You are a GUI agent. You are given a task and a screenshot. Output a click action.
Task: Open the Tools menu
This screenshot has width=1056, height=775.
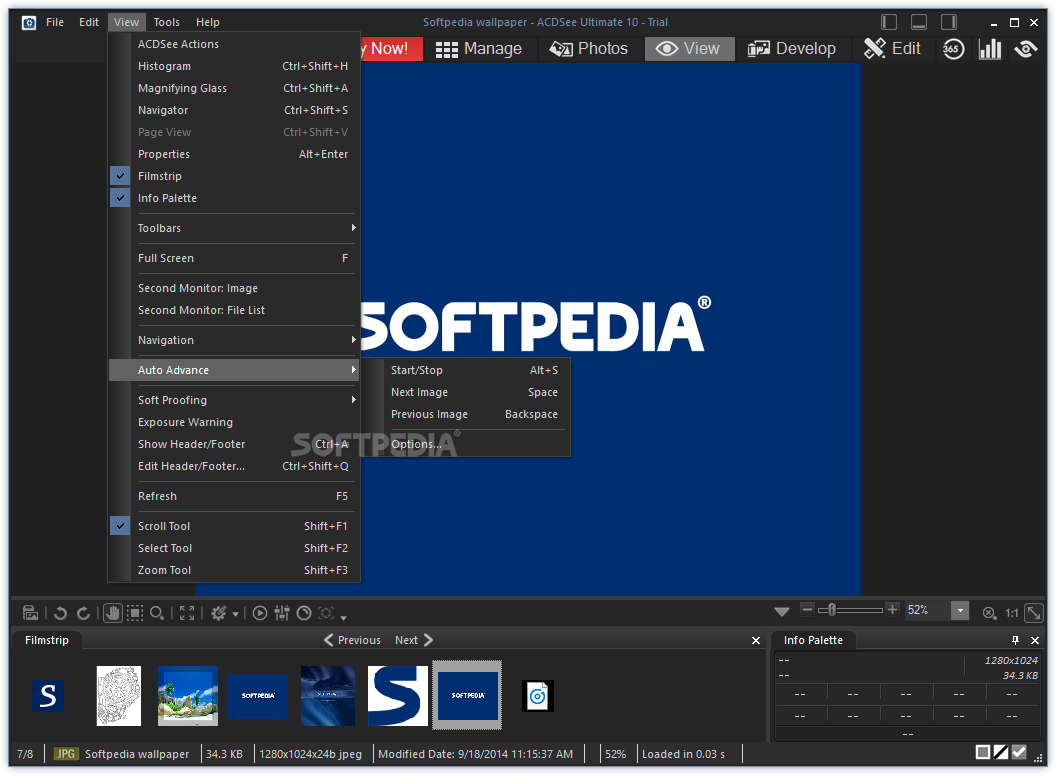pyautogui.click(x=166, y=22)
